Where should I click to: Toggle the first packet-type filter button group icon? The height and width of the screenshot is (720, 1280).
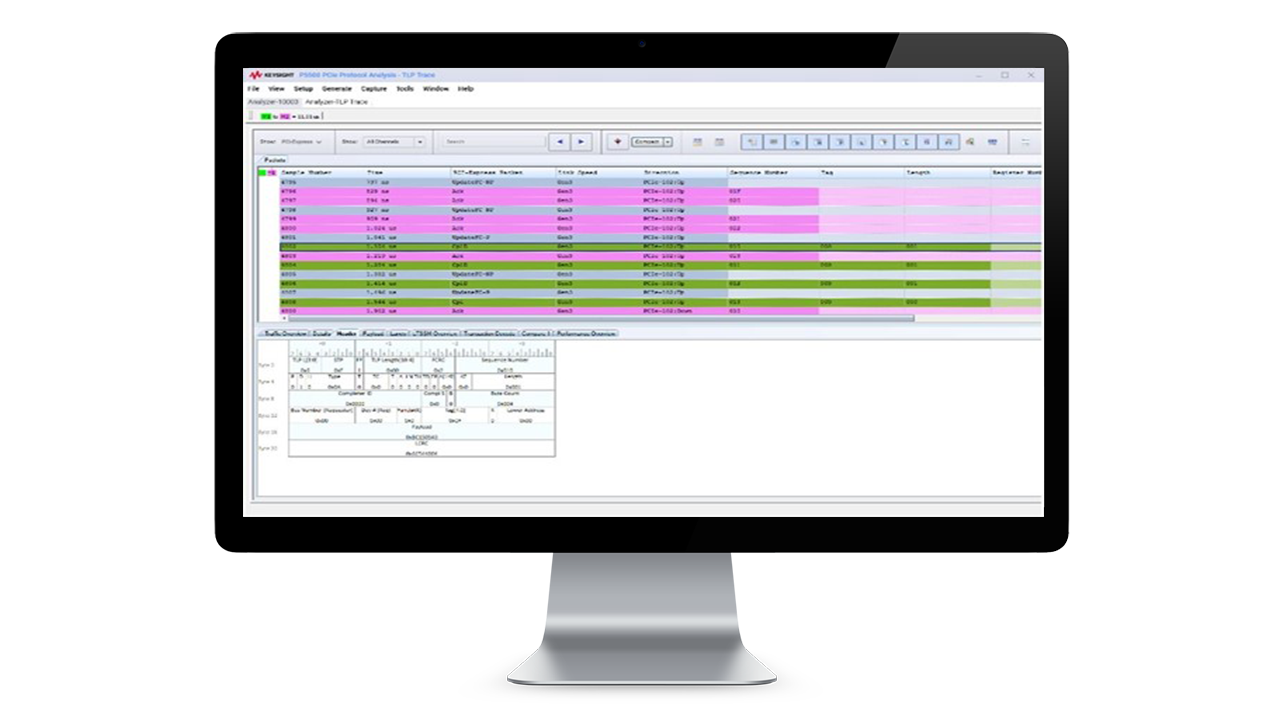[x=753, y=141]
